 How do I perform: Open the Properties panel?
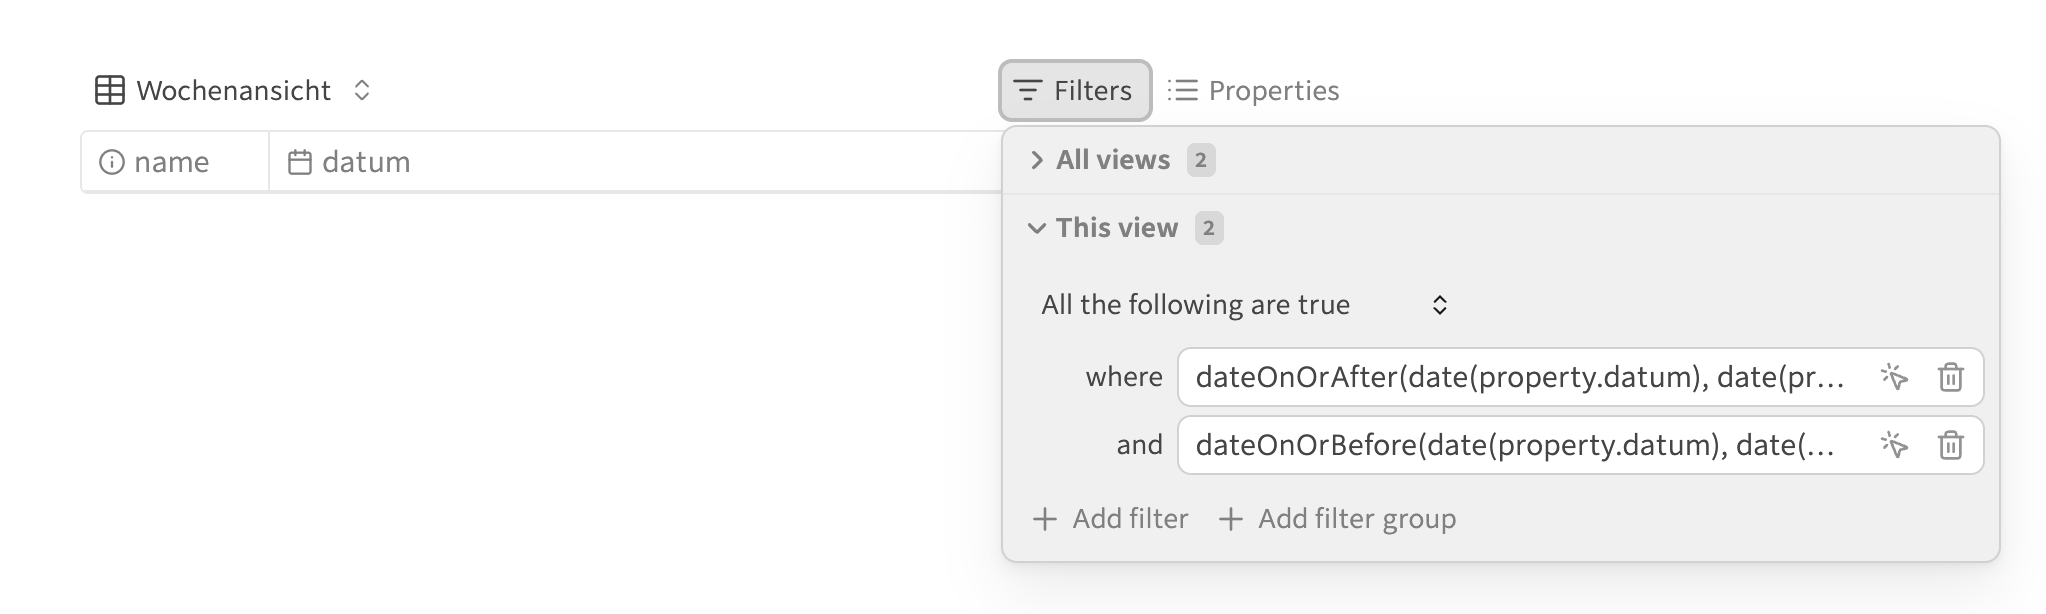(1253, 90)
